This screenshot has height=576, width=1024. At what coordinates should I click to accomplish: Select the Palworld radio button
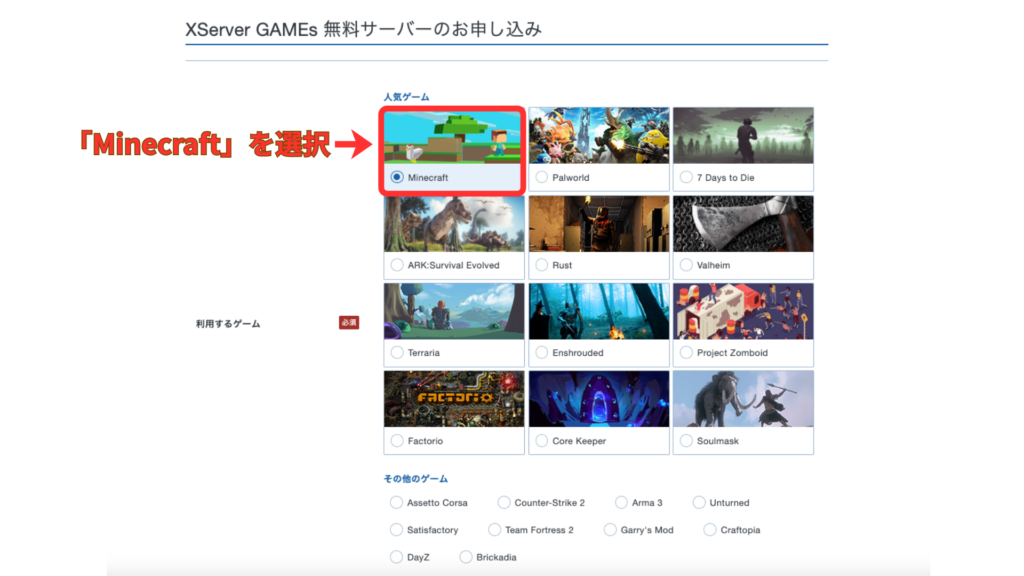click(x=542, y=177)
